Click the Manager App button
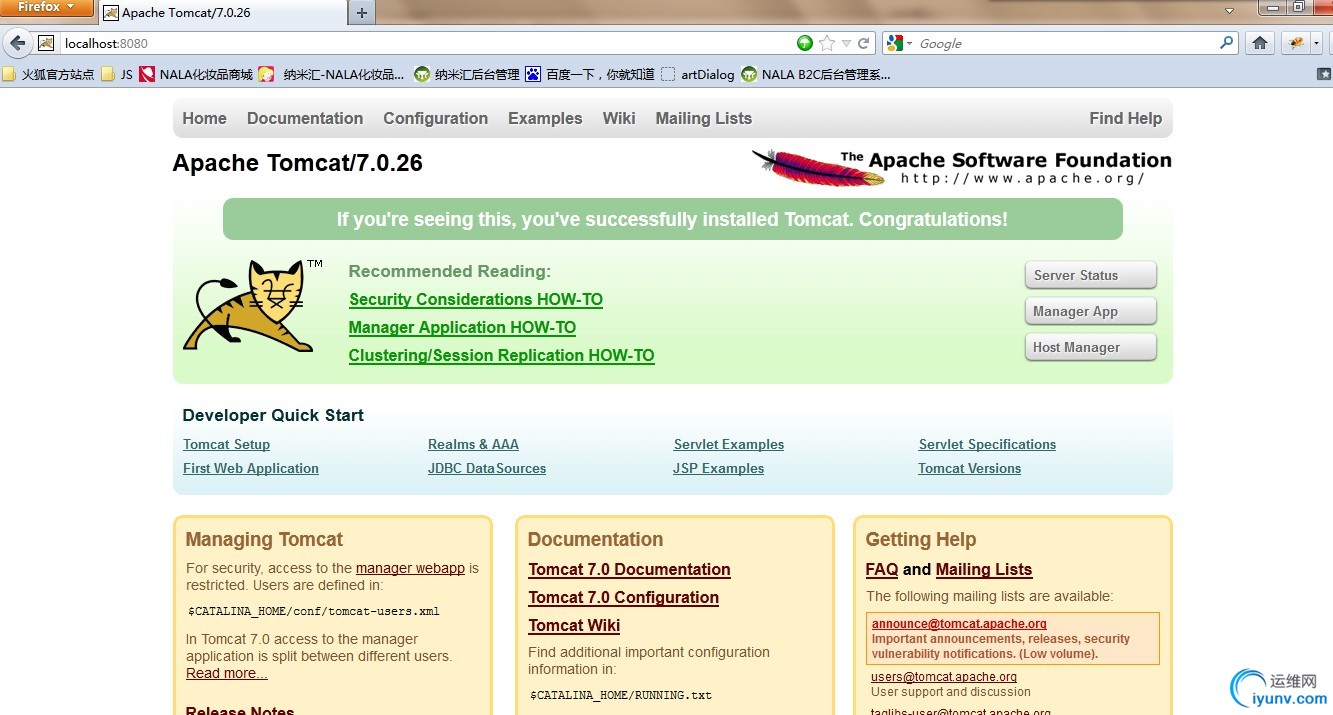1333x715 pixels. pos(1091,311)
